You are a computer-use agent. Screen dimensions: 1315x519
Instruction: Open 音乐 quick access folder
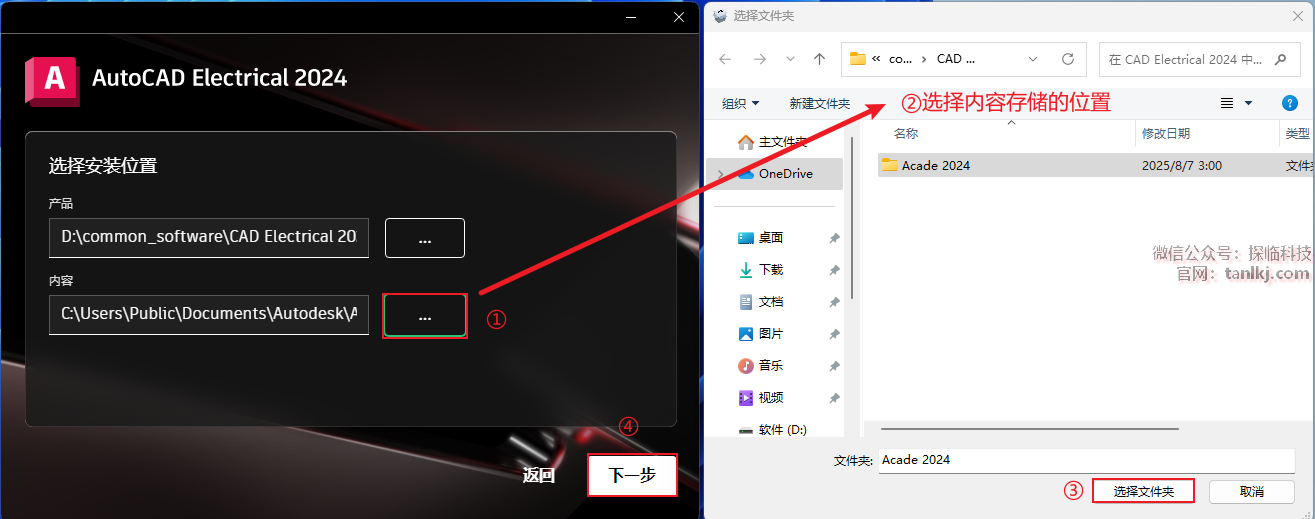[x=771, y=365]
